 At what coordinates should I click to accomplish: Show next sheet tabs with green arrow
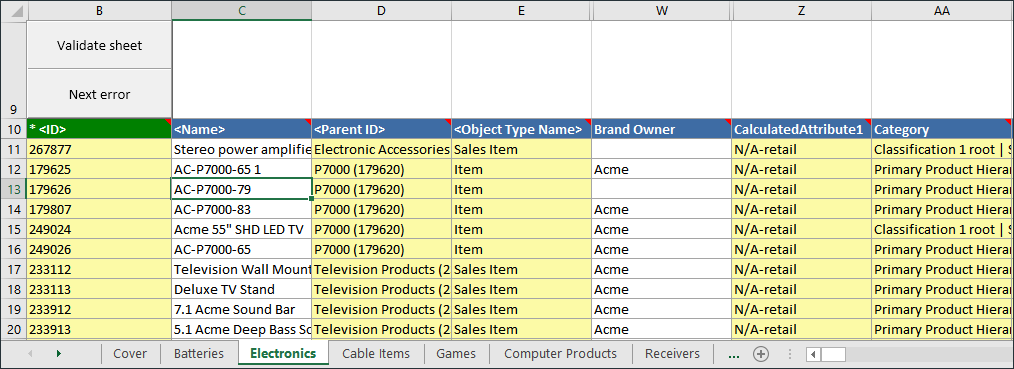[59, 353]
